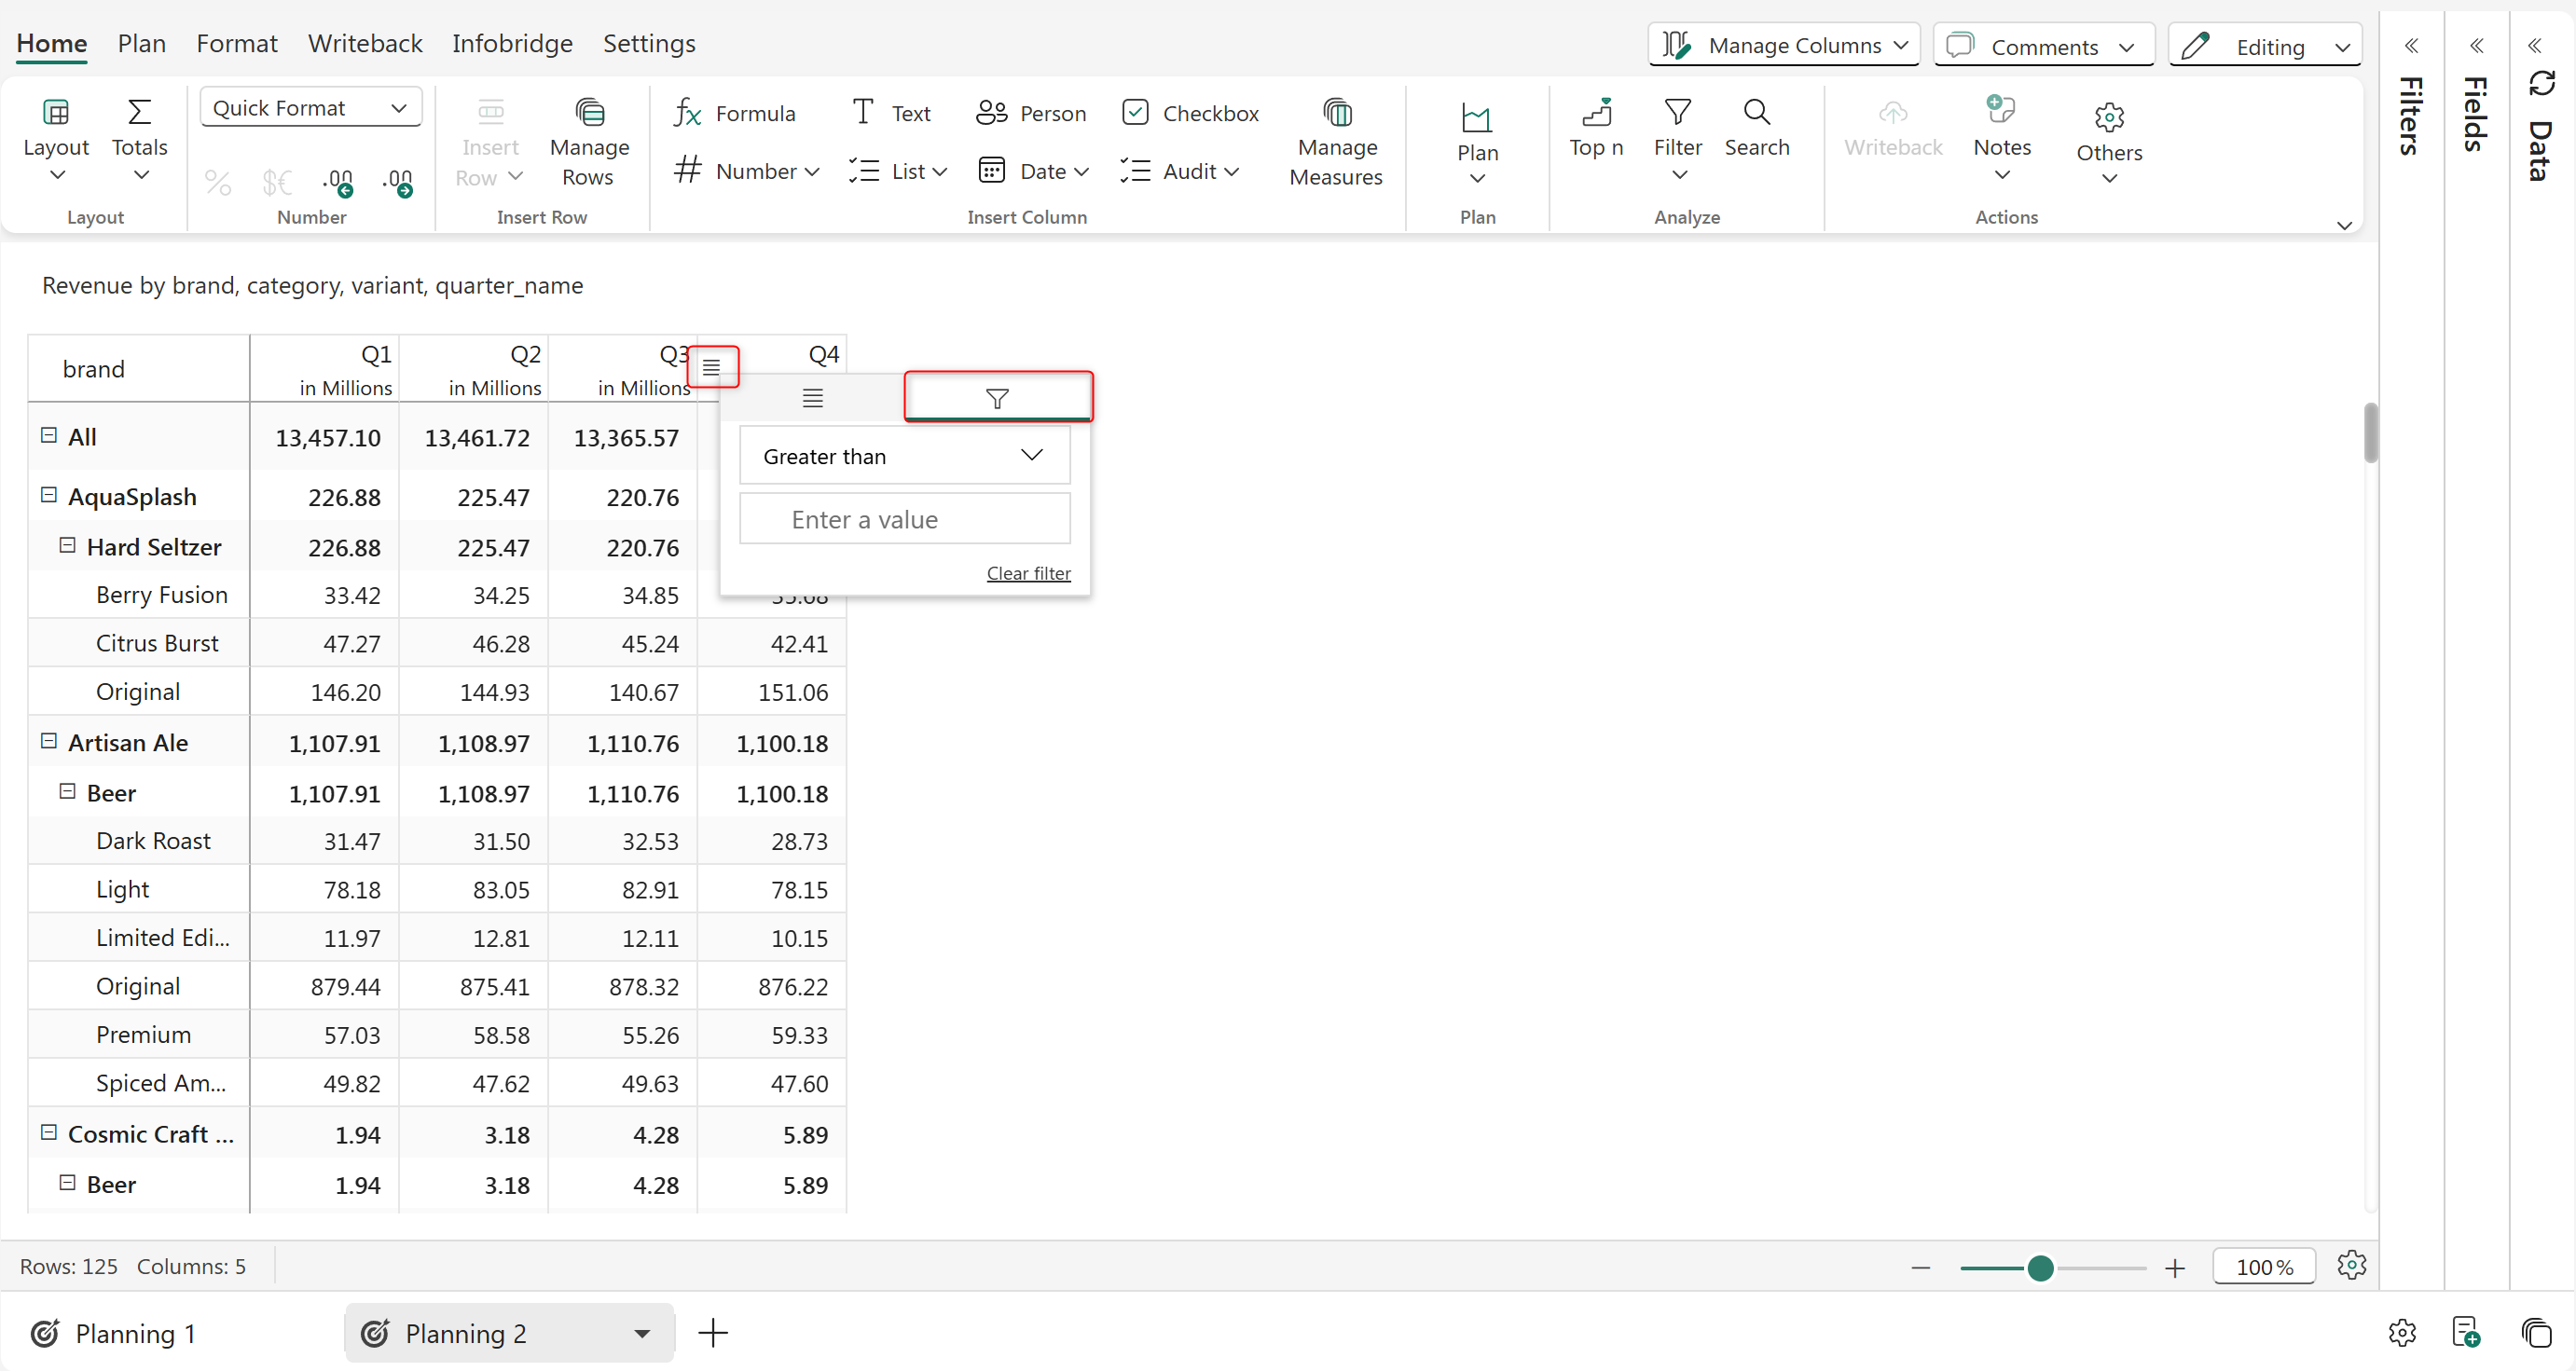The width and height of the screenshot is (2576, 1371).
Task: Open Manage Measures
Action: [x=1336, y=144]
